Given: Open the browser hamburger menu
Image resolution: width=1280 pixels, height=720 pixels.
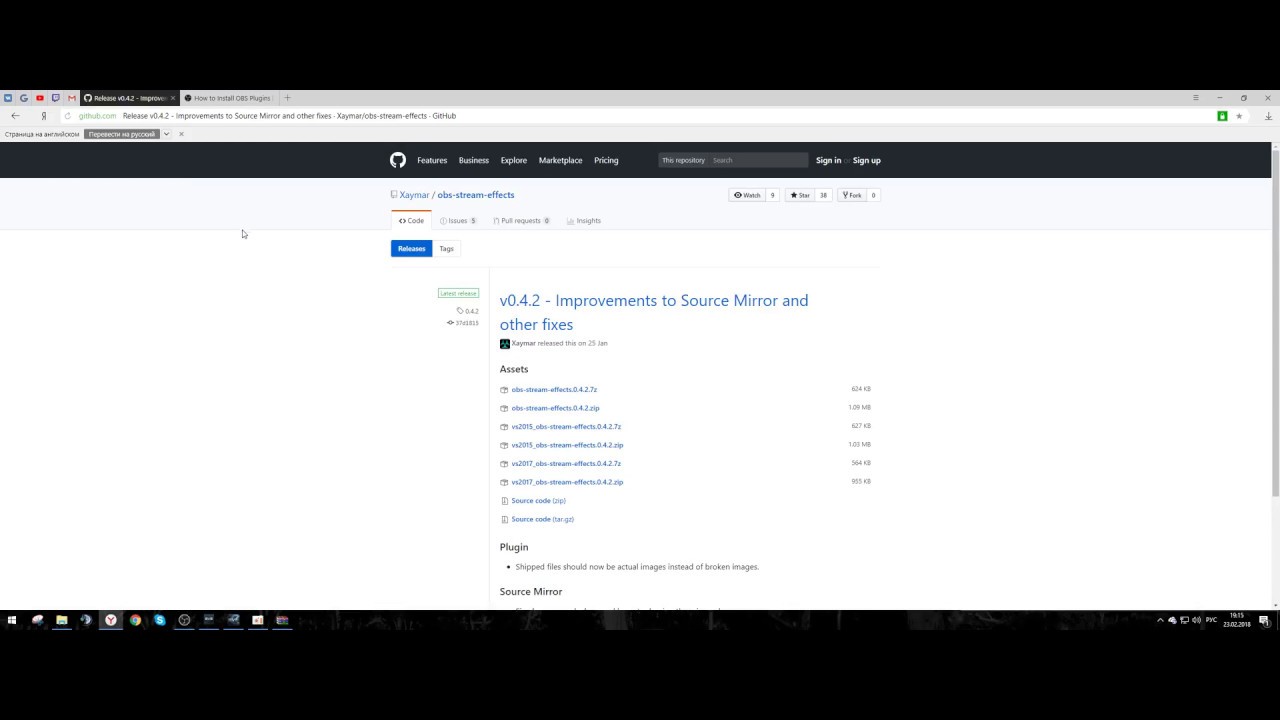Looking at the screenshot, I should tap(1196, 98).
